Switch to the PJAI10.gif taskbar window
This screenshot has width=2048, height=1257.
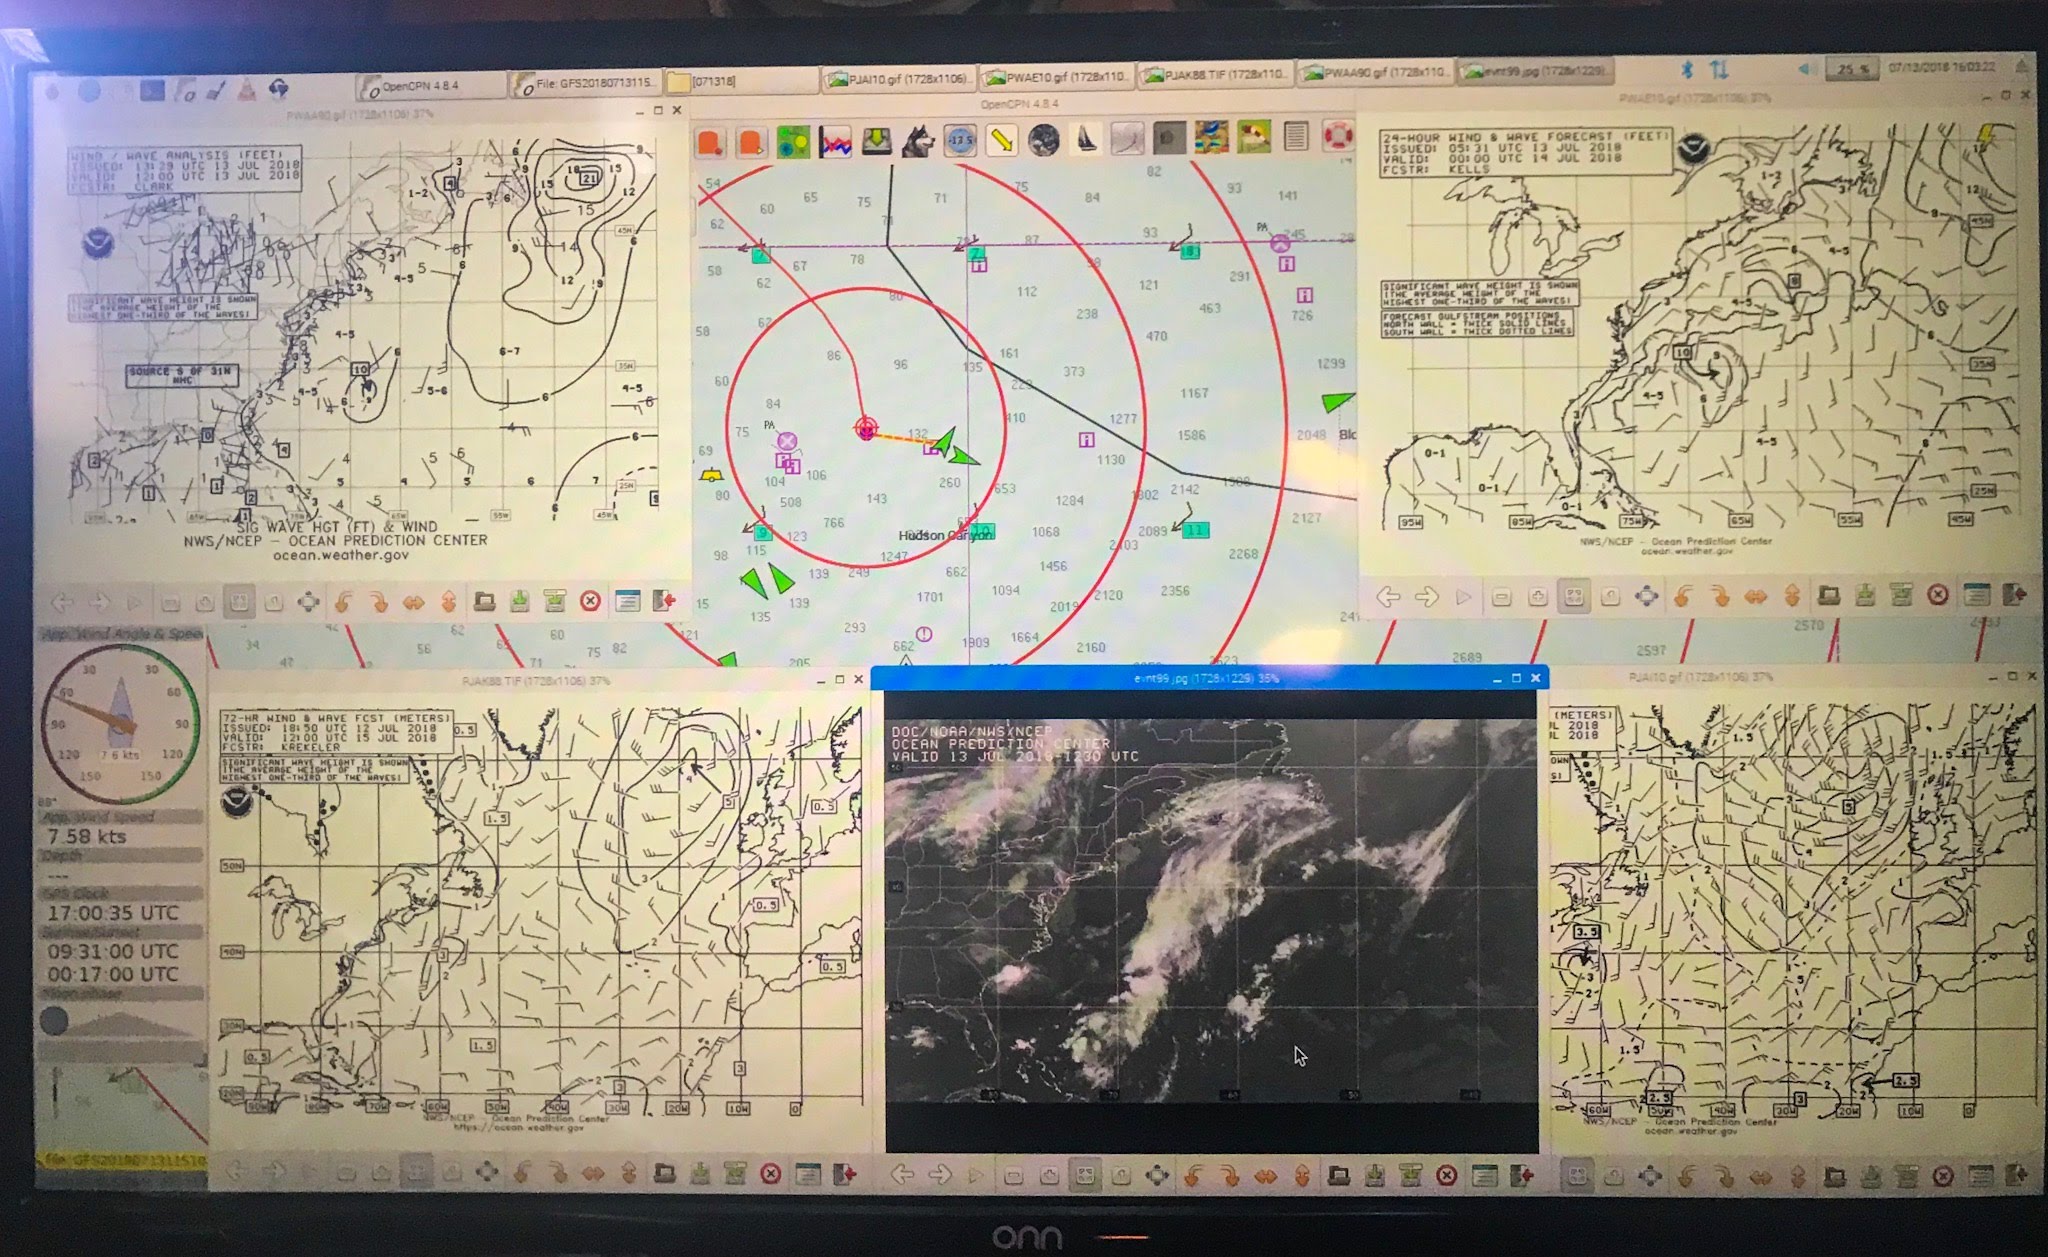(x=897, y=79)
